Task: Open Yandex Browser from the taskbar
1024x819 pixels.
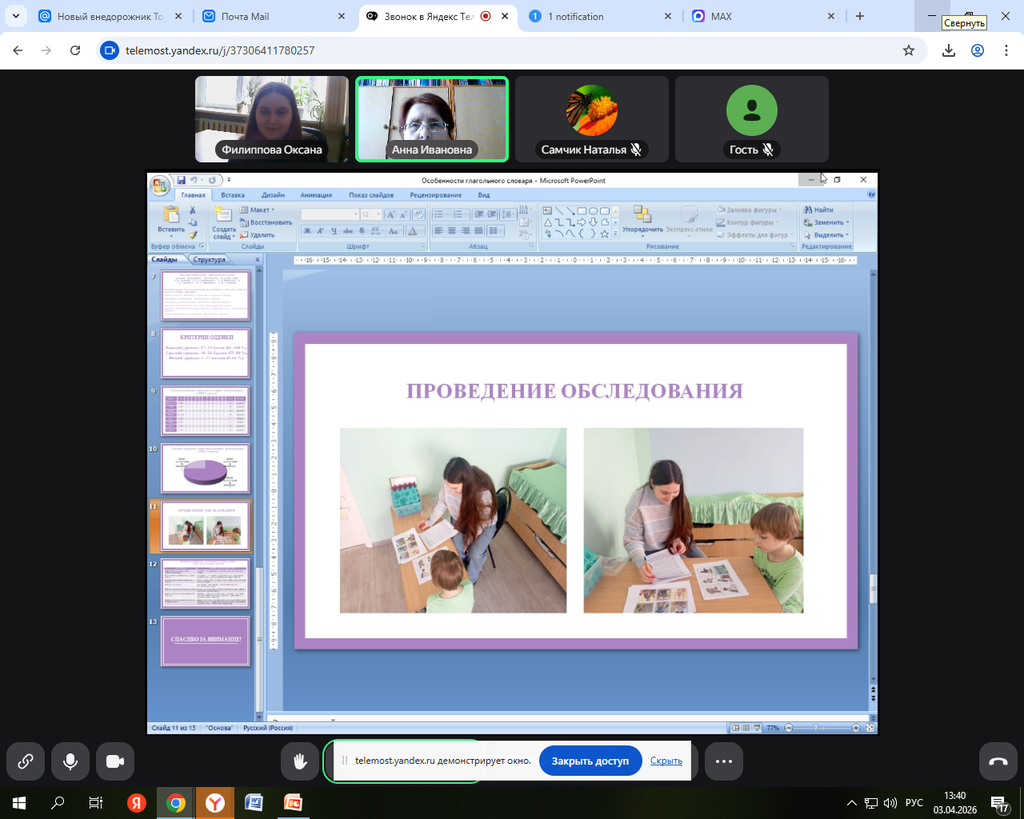Action: coord(215,802)
